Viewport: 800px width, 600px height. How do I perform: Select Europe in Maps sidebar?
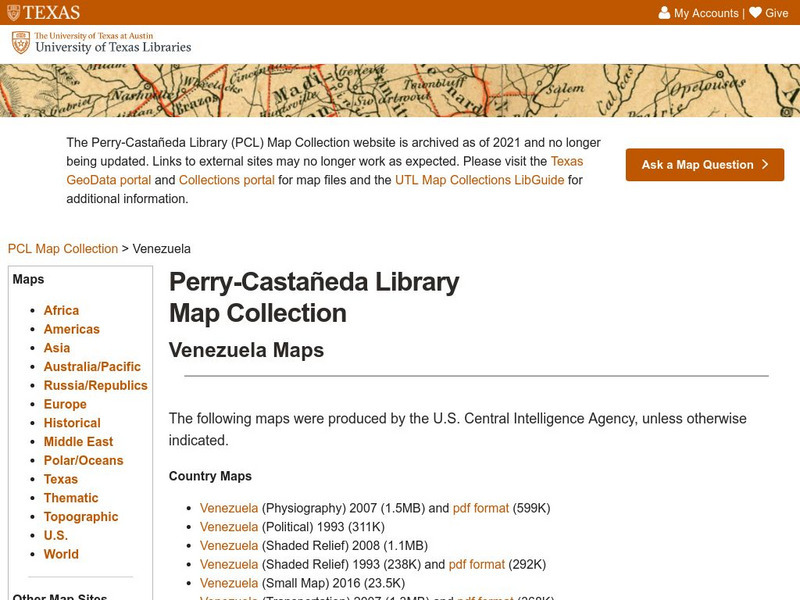[65, 404]
